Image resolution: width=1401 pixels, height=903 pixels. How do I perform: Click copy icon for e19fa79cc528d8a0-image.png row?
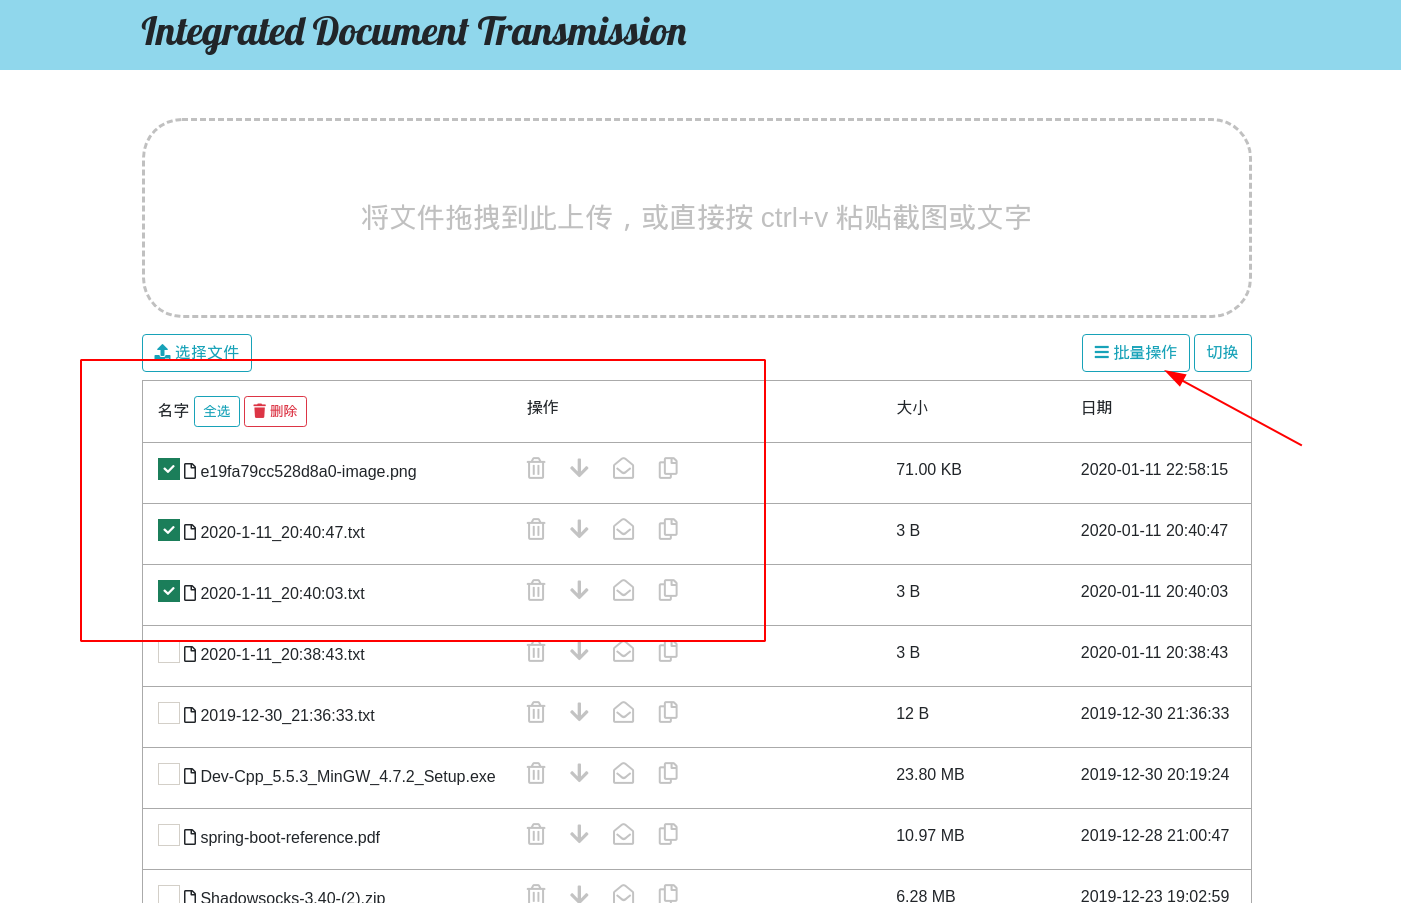pos(668,468)
